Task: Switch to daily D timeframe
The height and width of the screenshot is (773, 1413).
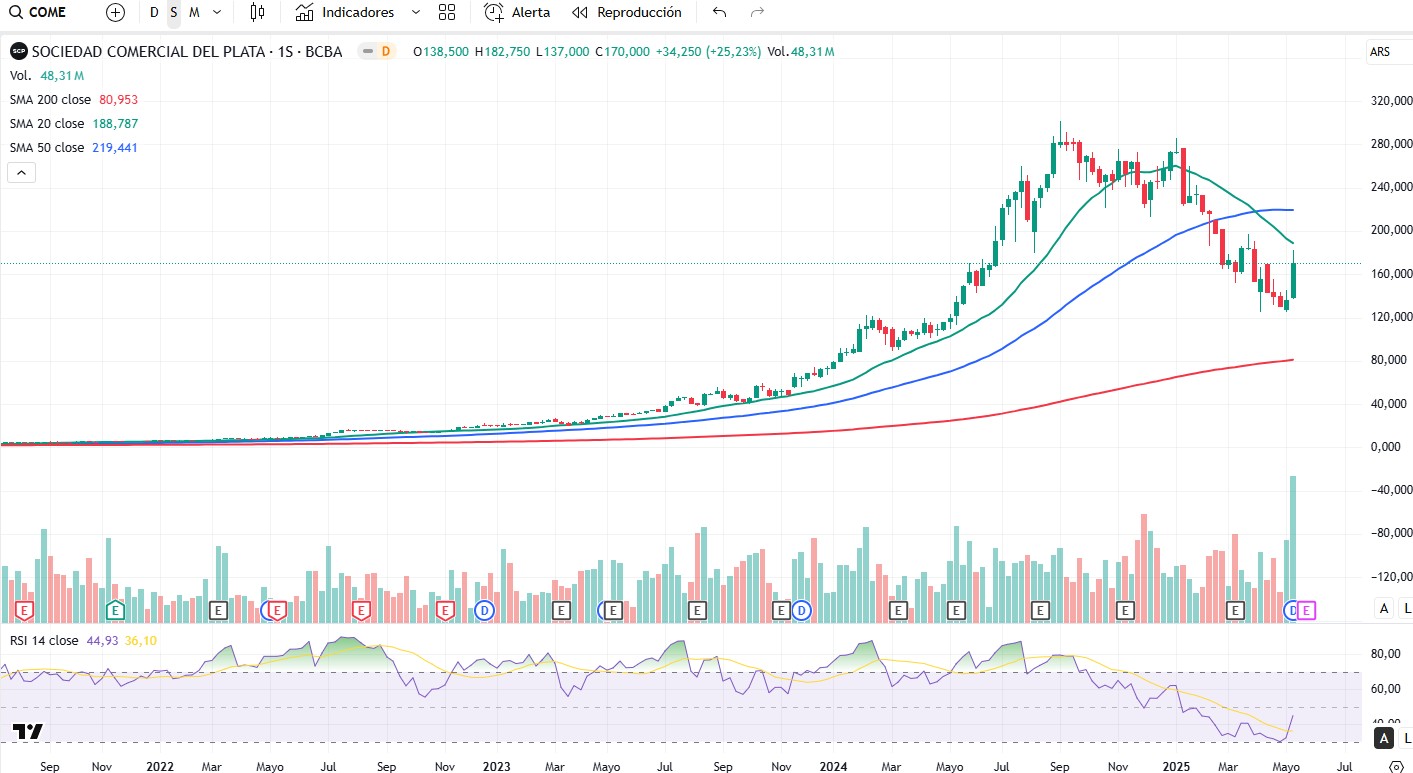Action: [x=153, y=12]
